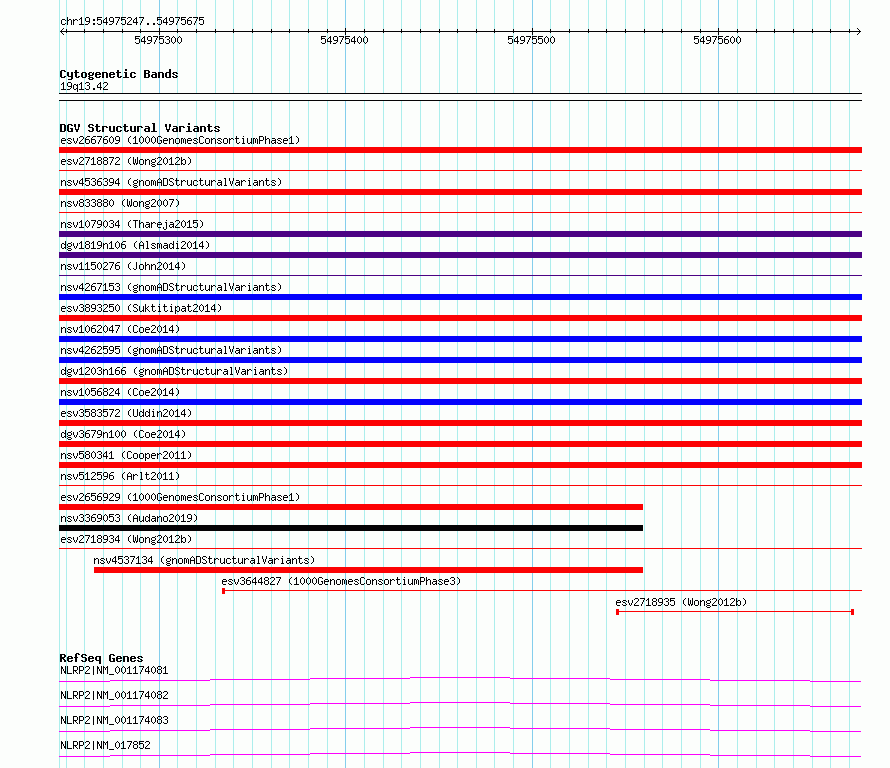This screenshot has height=768, width=890.
Task: Open variant nsv4537134 (gnomADStructuralVariants)
Action: 204,560
